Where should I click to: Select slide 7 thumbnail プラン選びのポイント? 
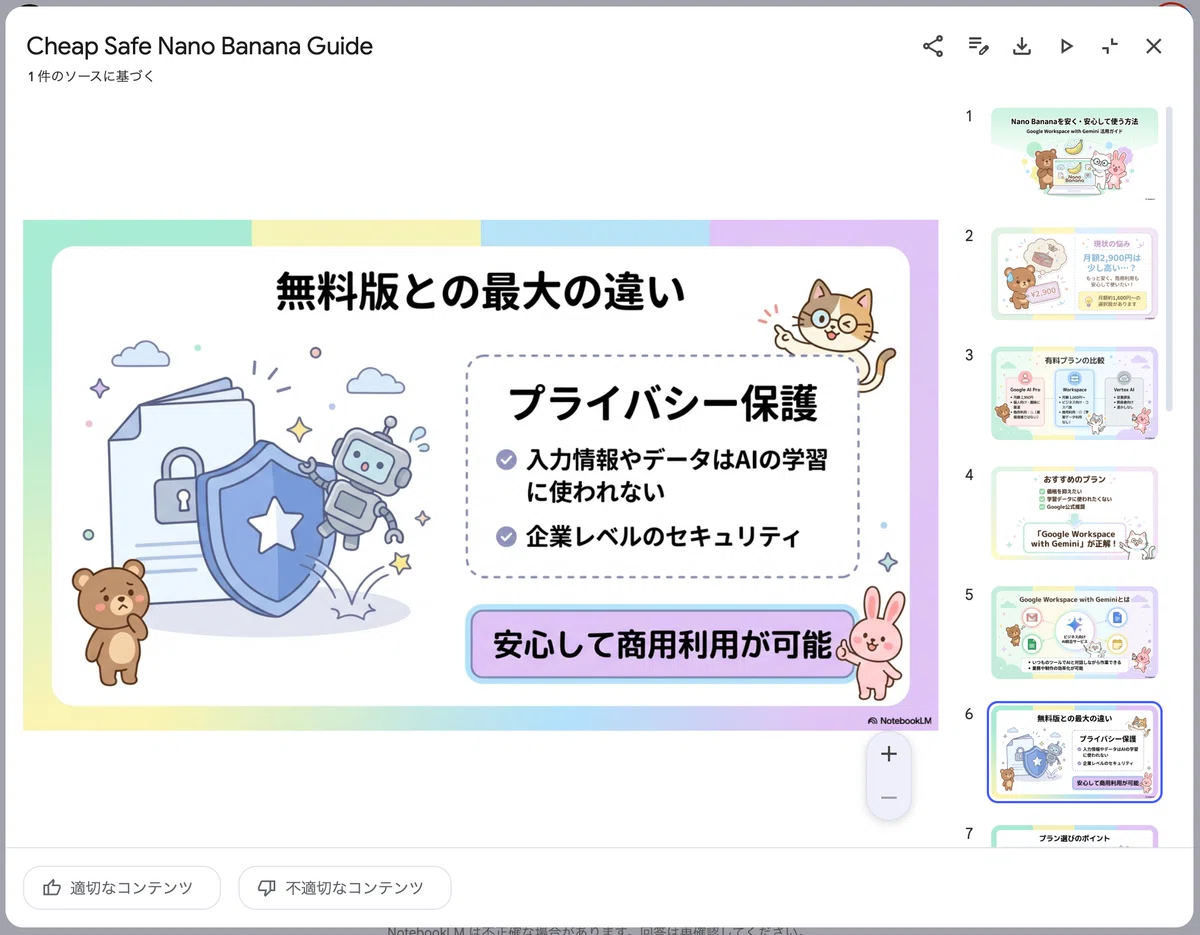(x=1074, y=836)
